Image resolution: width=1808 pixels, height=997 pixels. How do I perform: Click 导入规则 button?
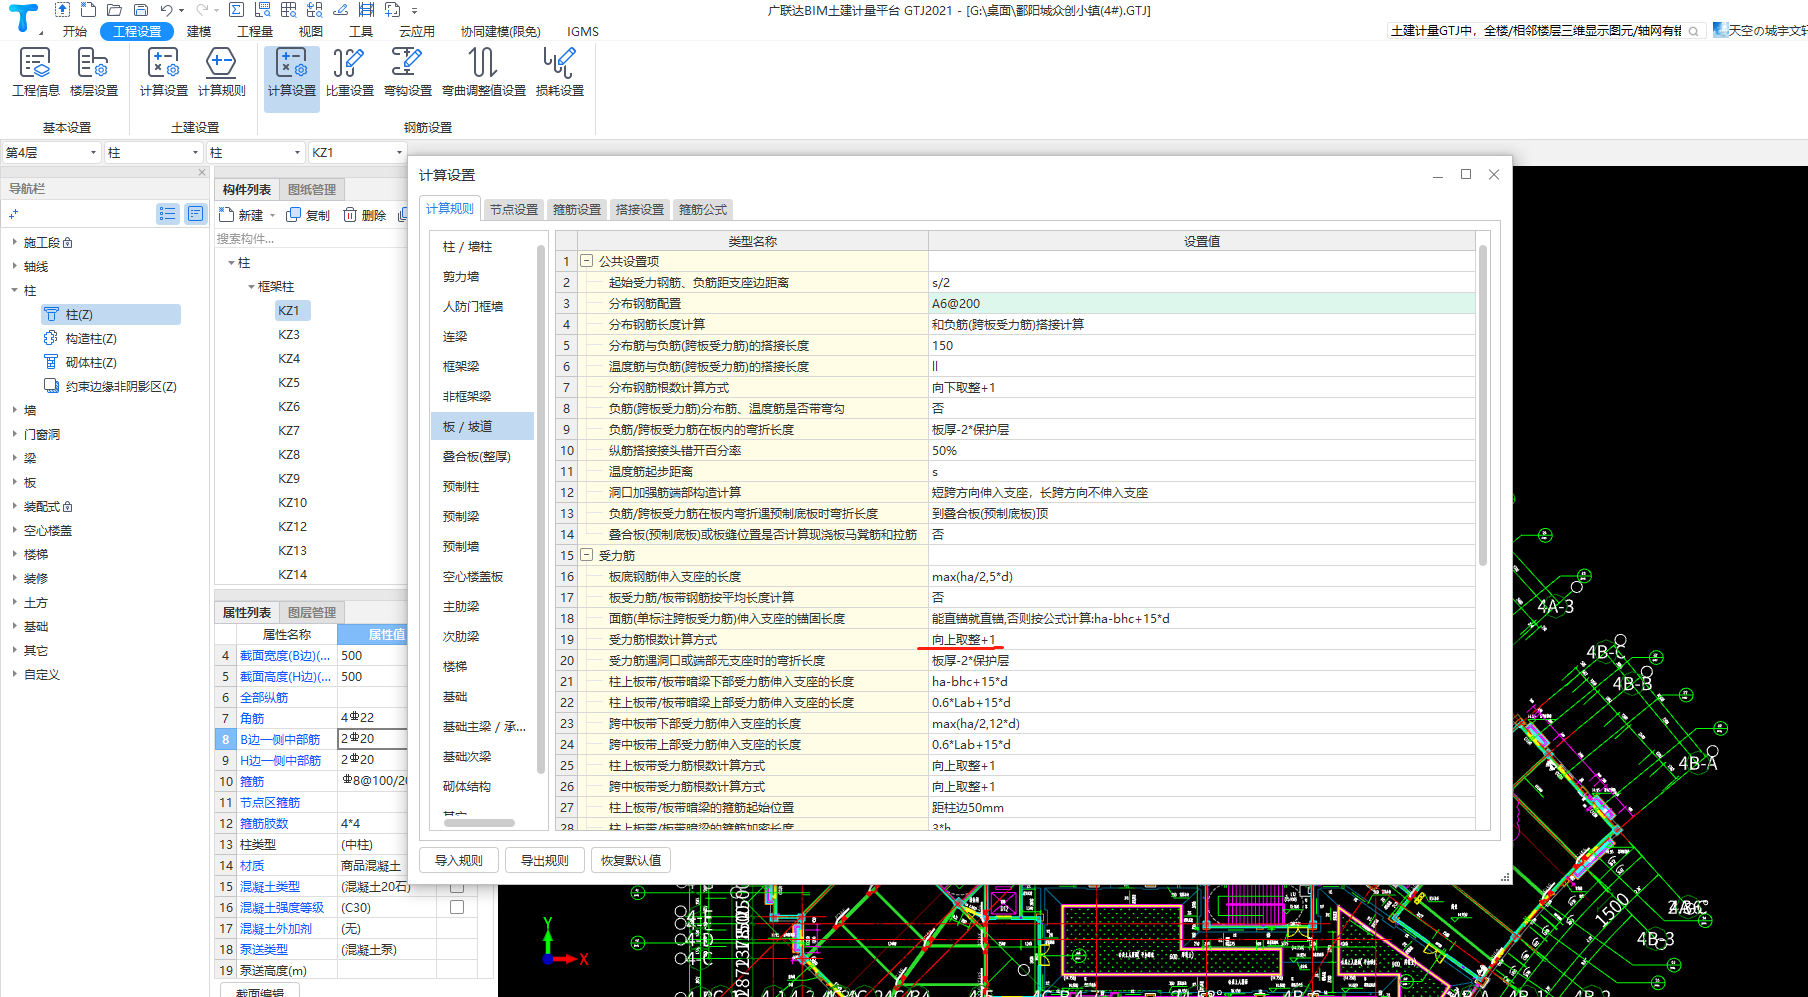(459, 860)
